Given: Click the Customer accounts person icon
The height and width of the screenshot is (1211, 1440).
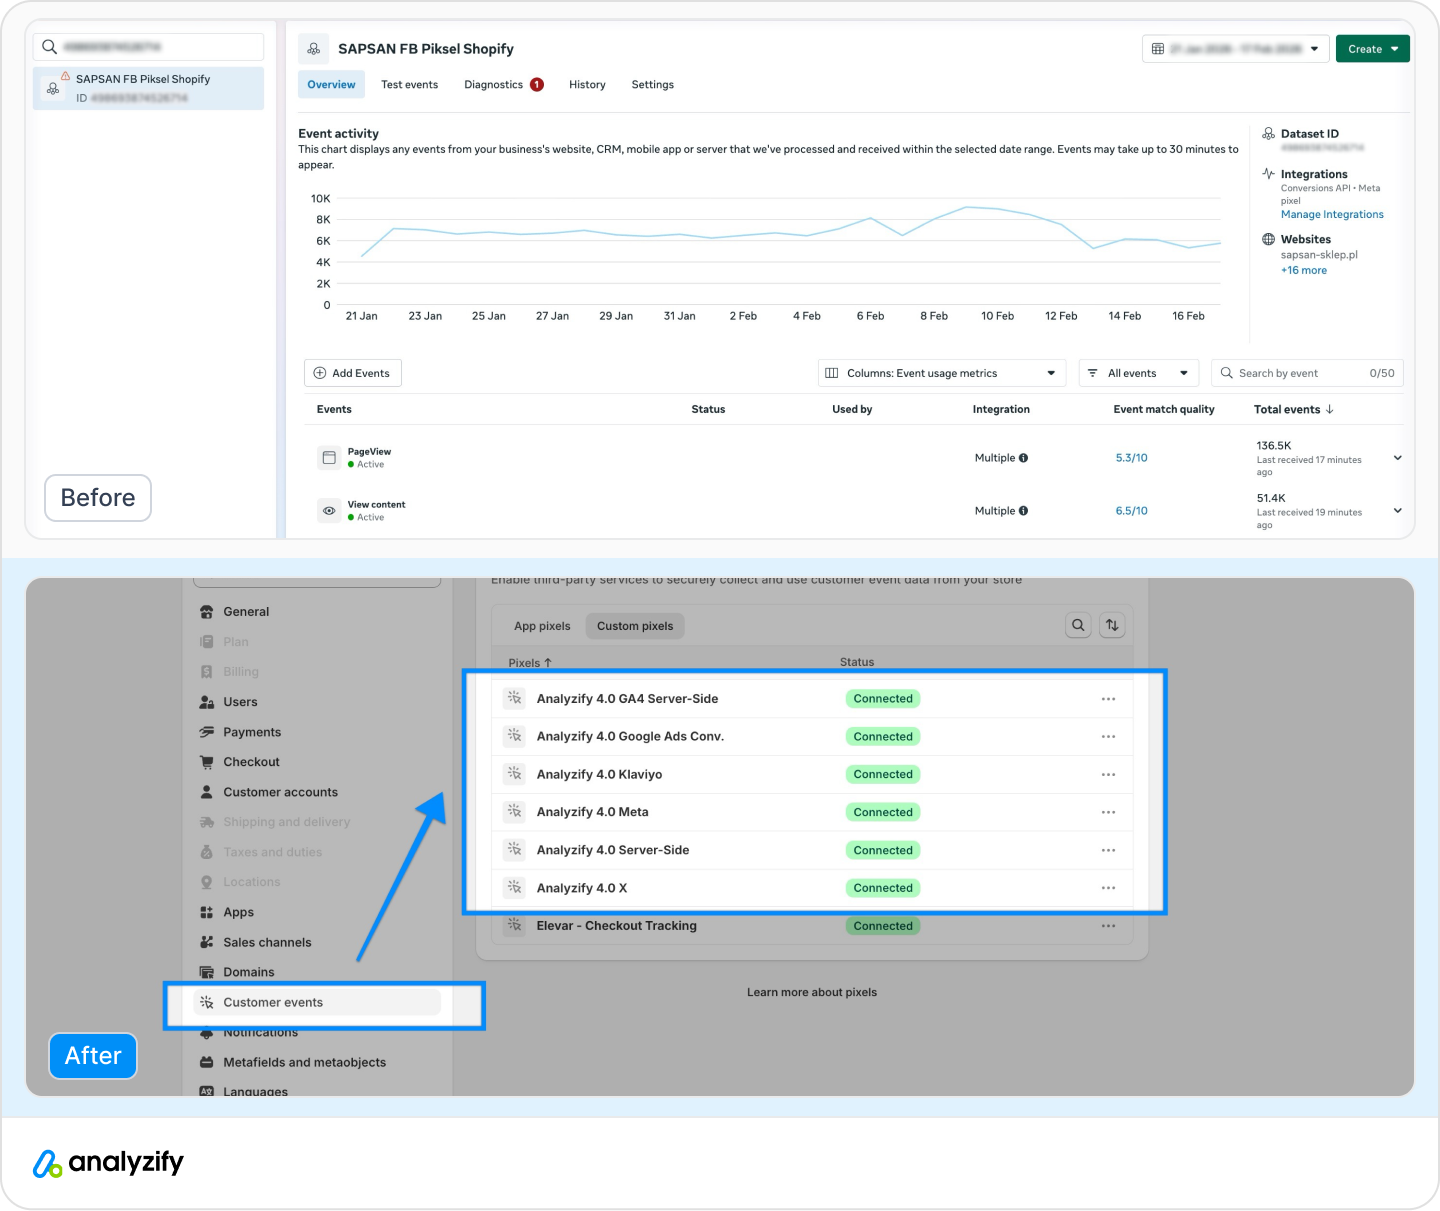Looking at the screenshot, I should click(207, 792).
